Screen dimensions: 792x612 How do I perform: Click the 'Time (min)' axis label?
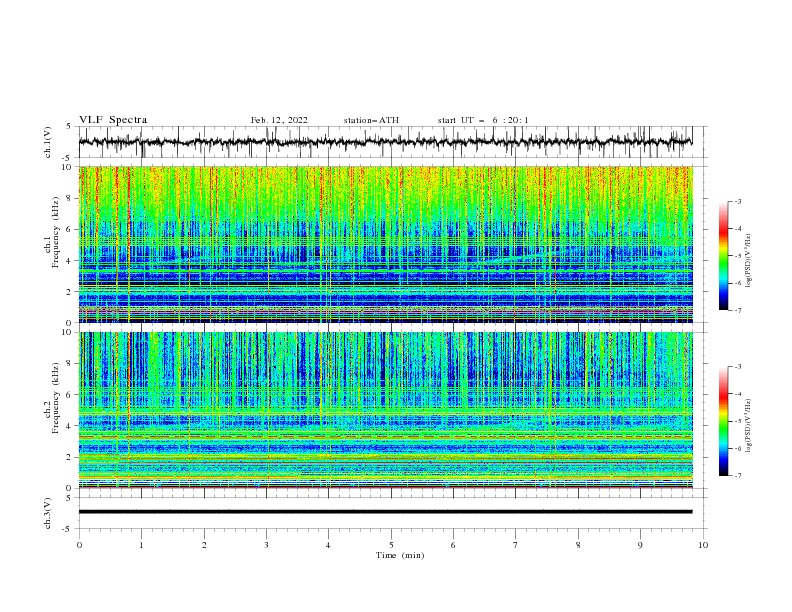tap(400, 555)
